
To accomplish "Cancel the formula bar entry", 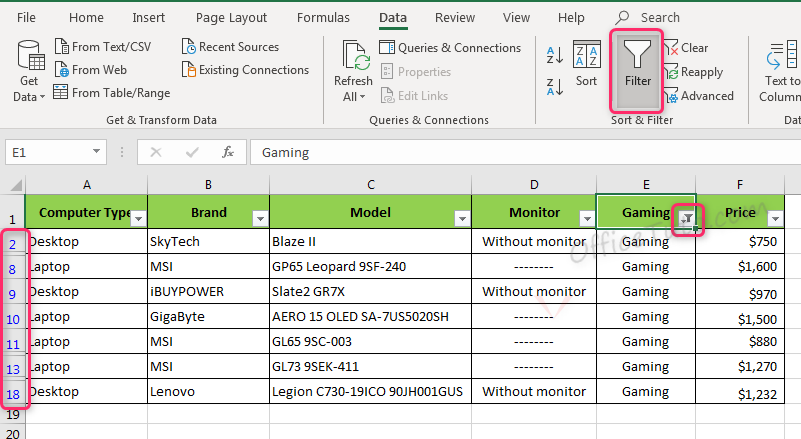I will pos(156,152).
